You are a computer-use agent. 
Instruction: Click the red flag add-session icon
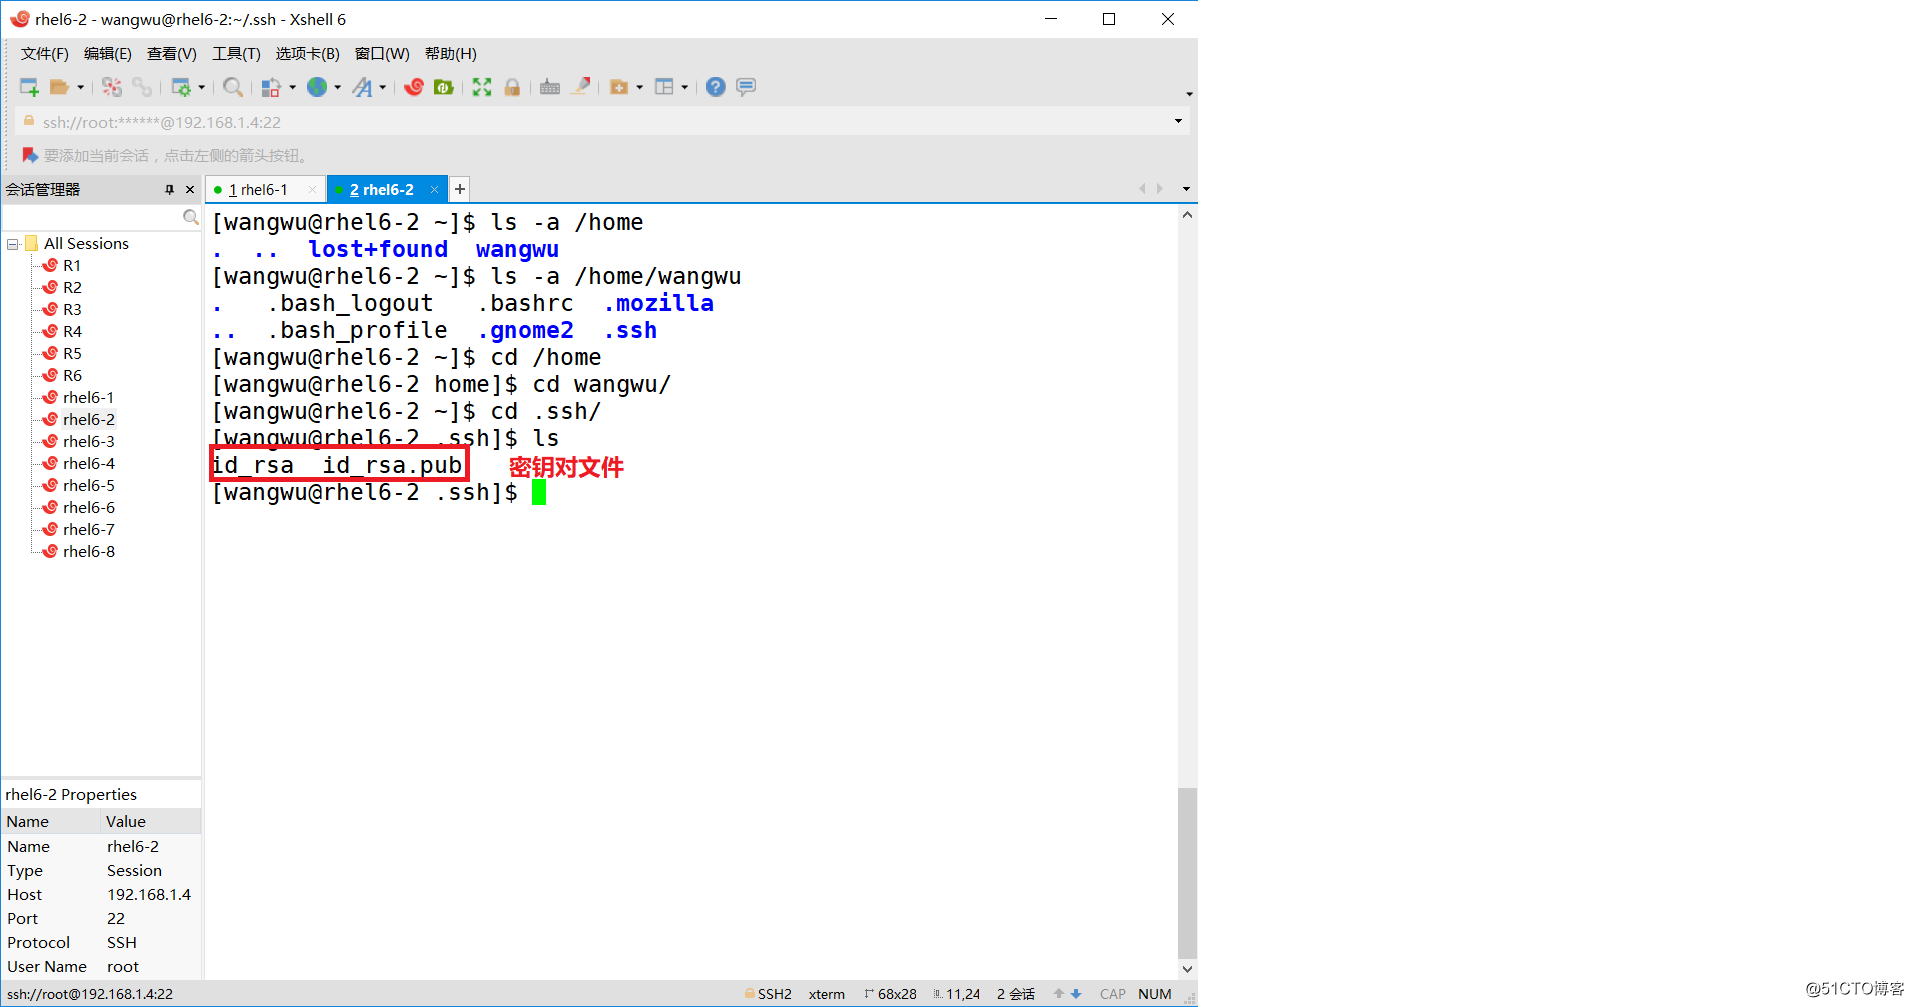[29, 155]
